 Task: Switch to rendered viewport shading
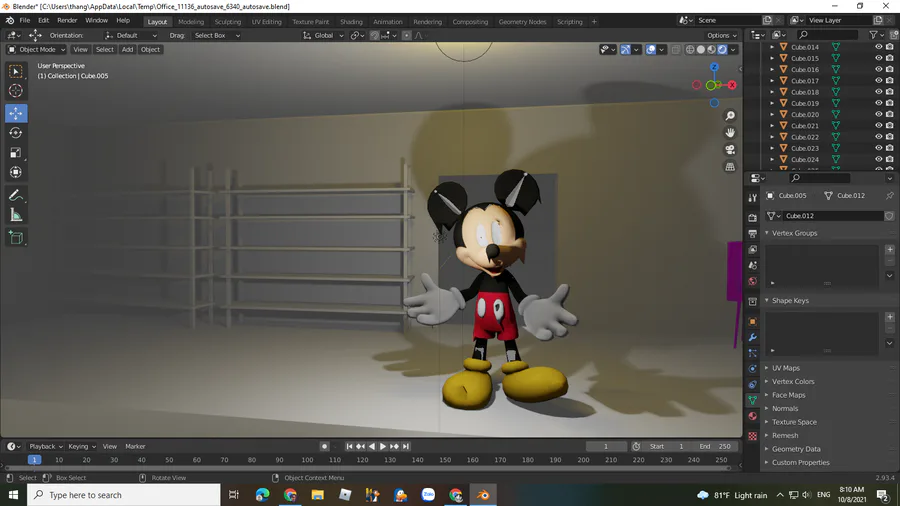coord(723,50)
